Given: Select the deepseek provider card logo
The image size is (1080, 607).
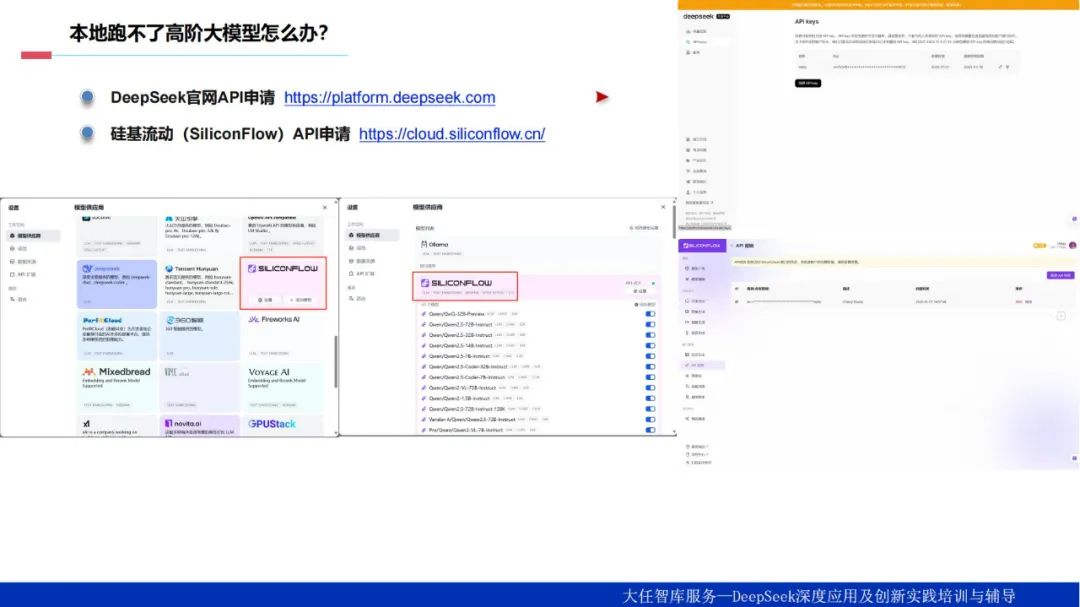Looking at the screenshot, I should coord(101,269).
